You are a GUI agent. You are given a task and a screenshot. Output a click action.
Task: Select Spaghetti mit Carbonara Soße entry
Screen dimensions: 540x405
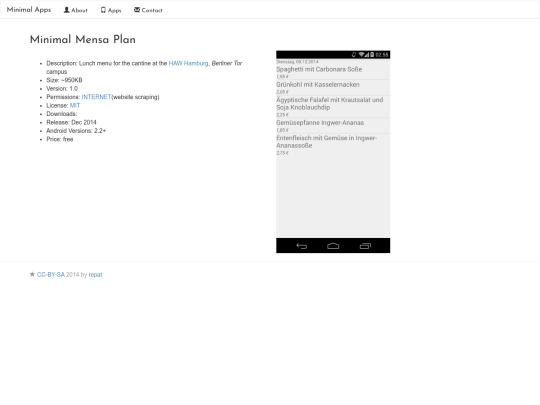[333, 72]
